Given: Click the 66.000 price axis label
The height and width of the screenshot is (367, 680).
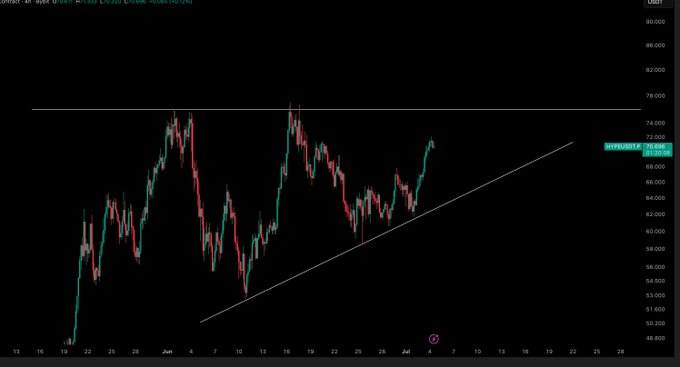Looking at the screenshot, I should tap(655, 182).
